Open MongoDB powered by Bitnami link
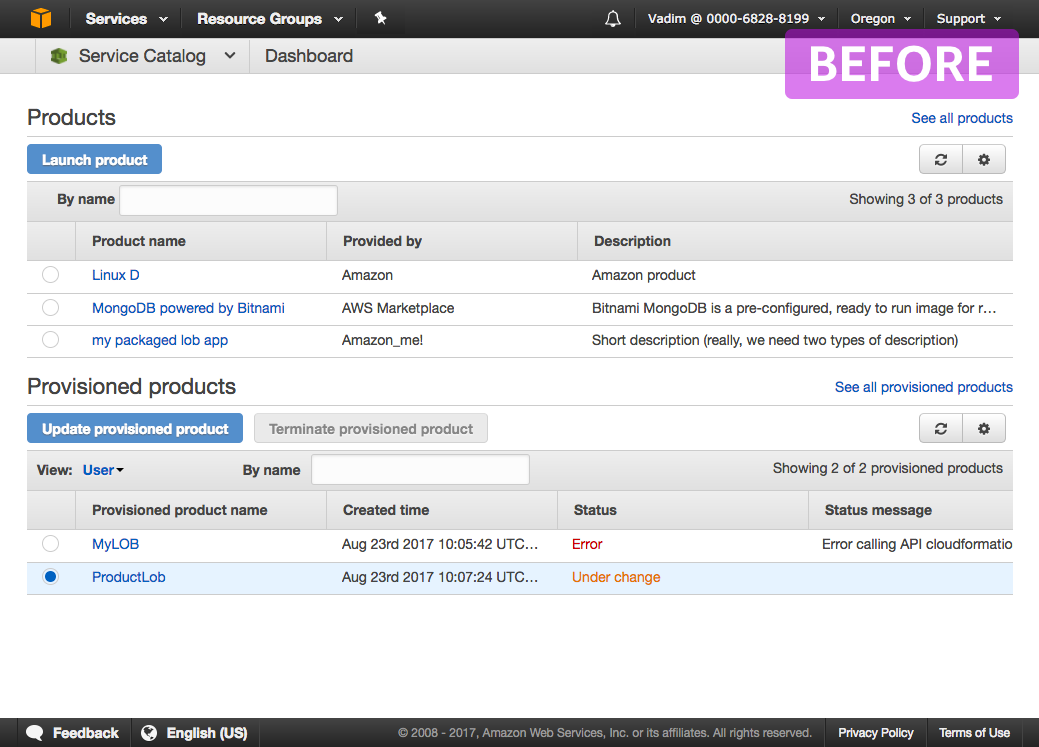 click(188, 308)
